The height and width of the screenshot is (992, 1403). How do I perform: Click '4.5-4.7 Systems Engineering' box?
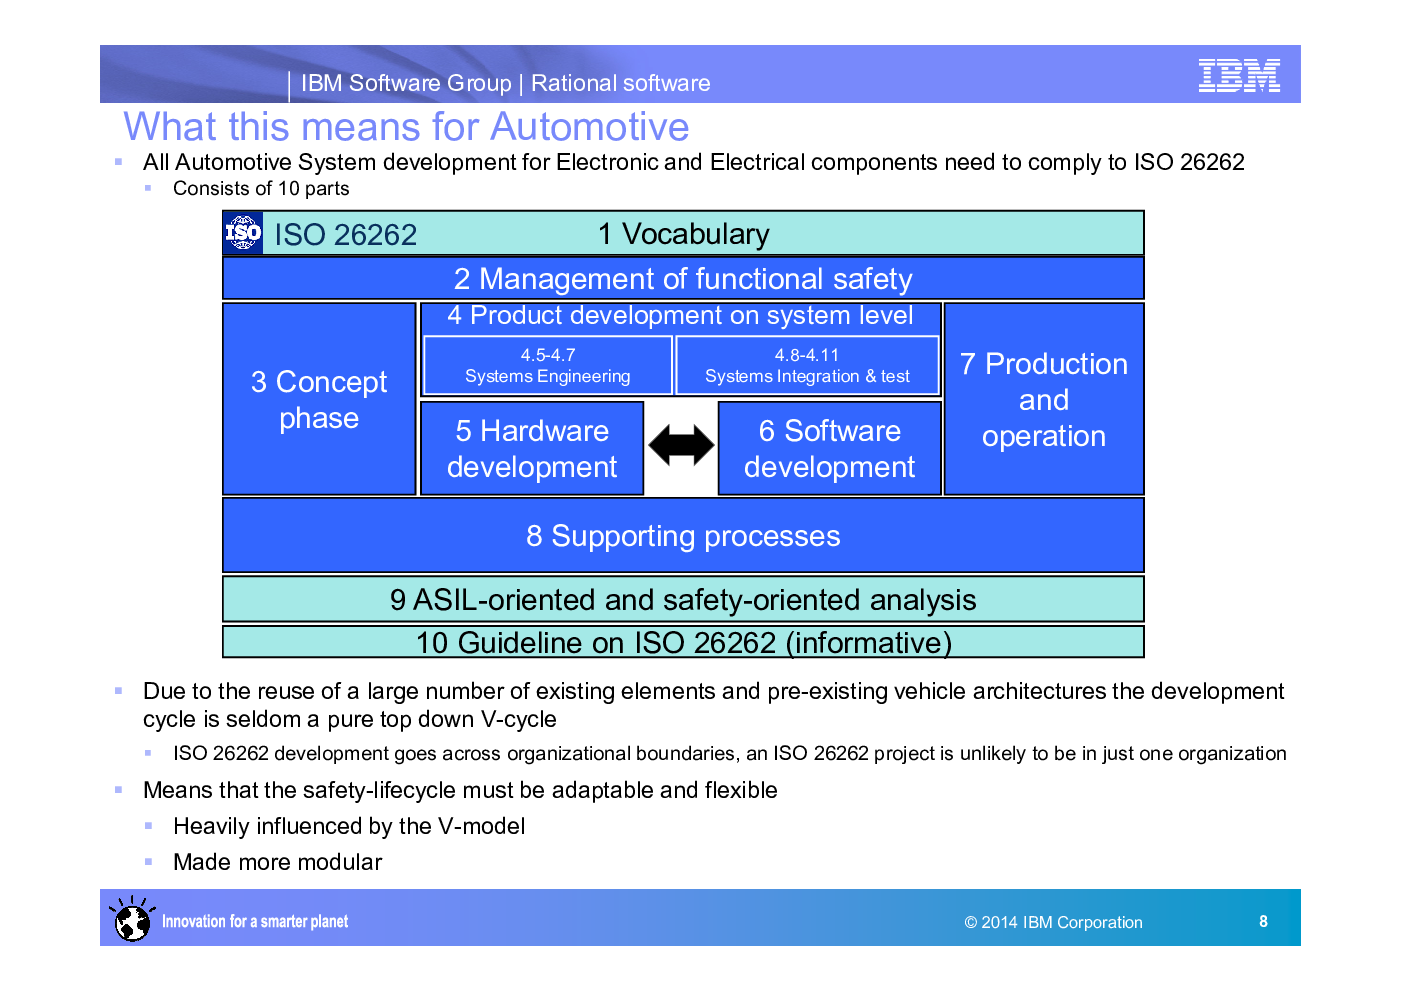pyautogui.click(x=548, y=365)
